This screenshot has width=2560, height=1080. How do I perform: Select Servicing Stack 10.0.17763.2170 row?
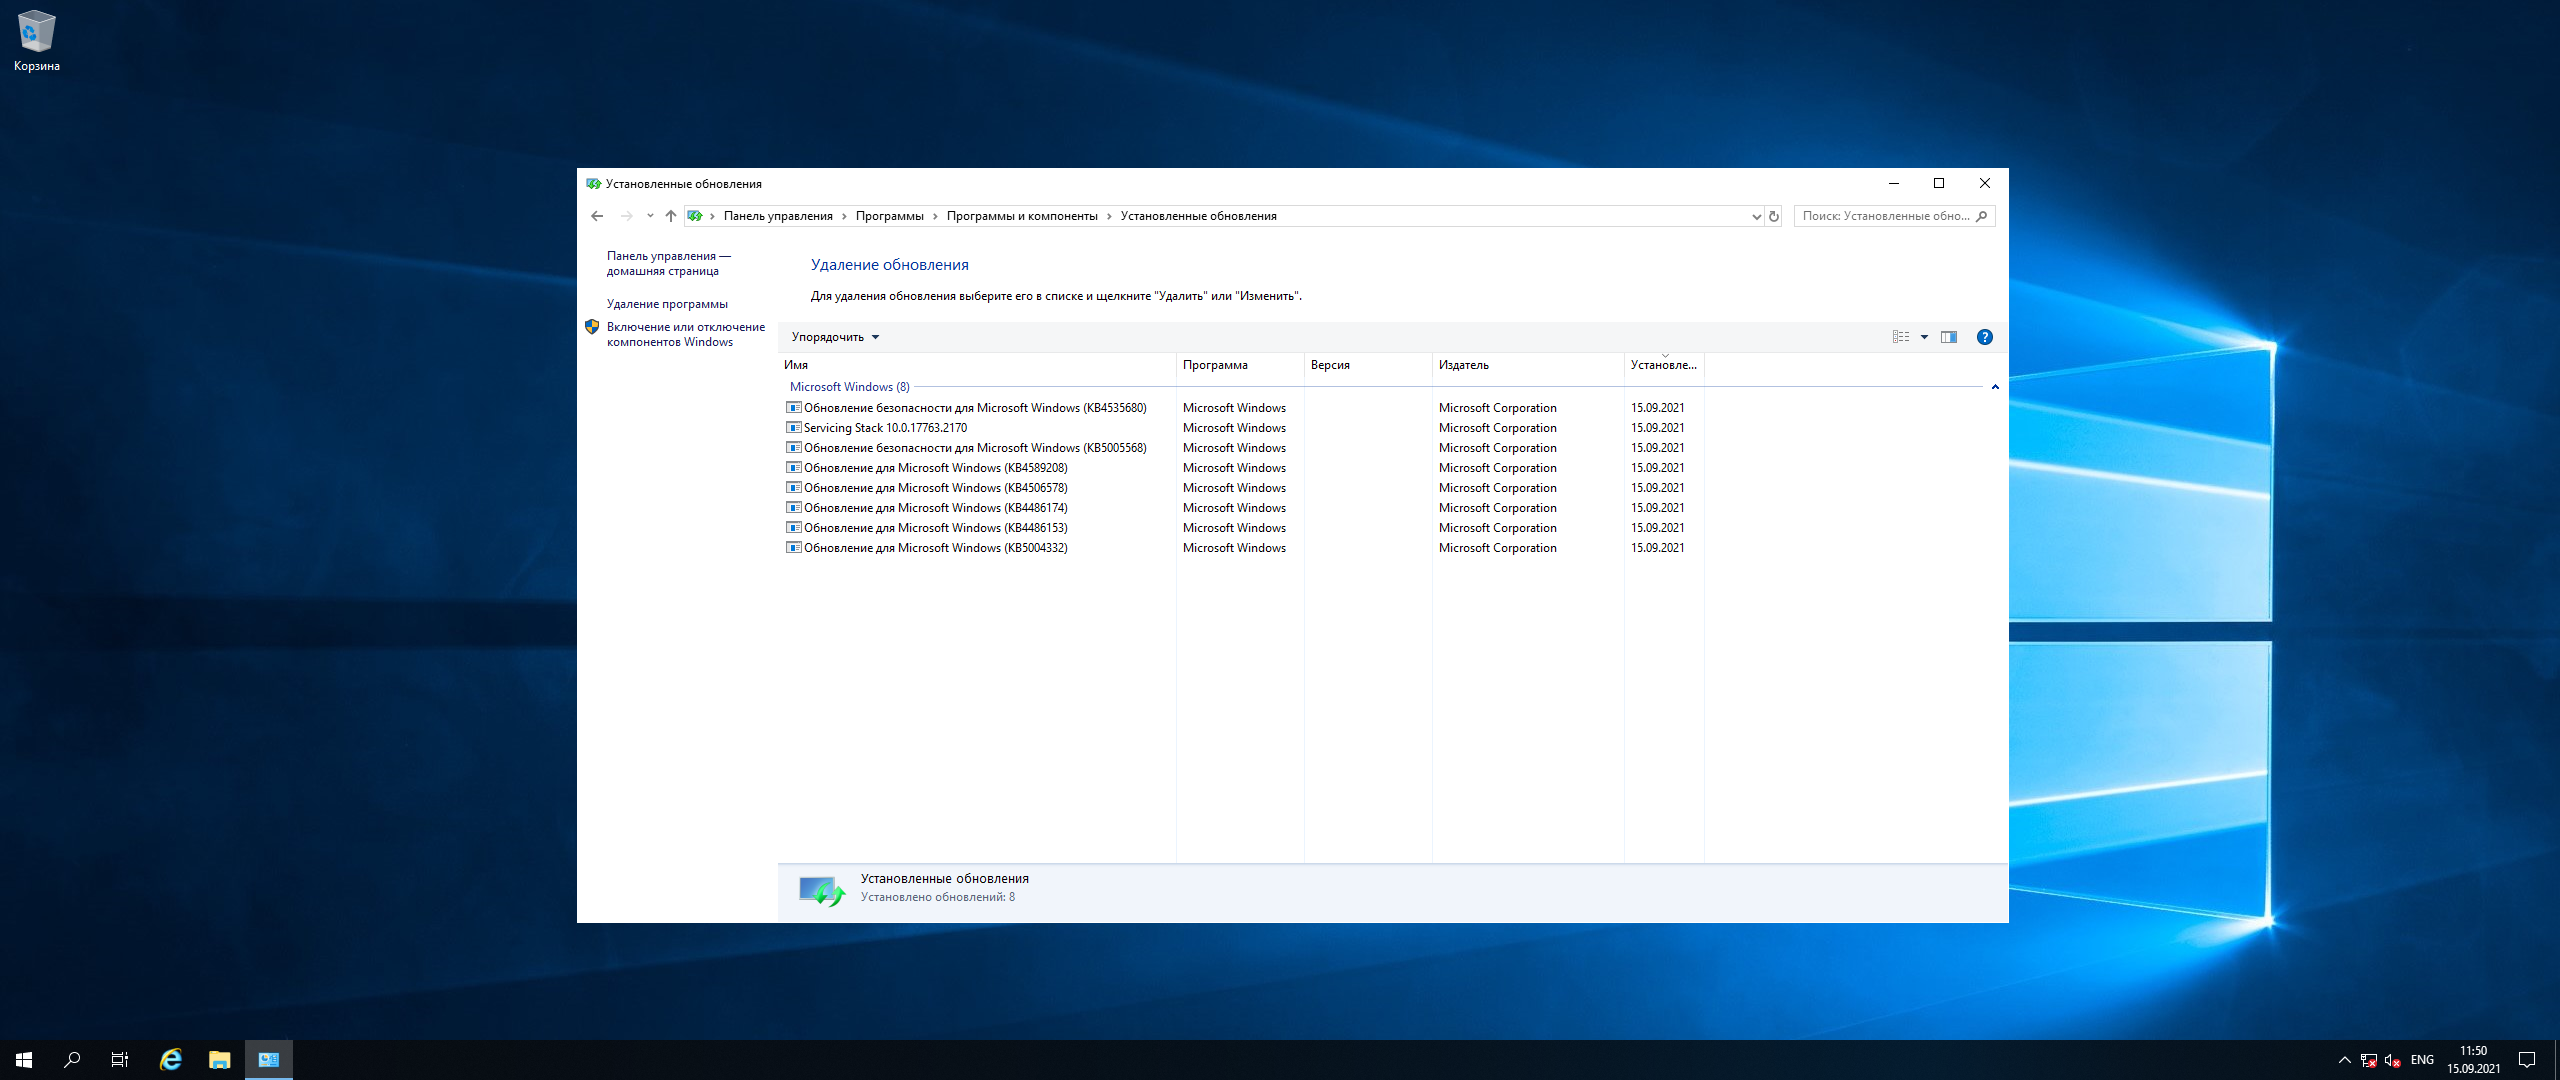point(1243,428)
